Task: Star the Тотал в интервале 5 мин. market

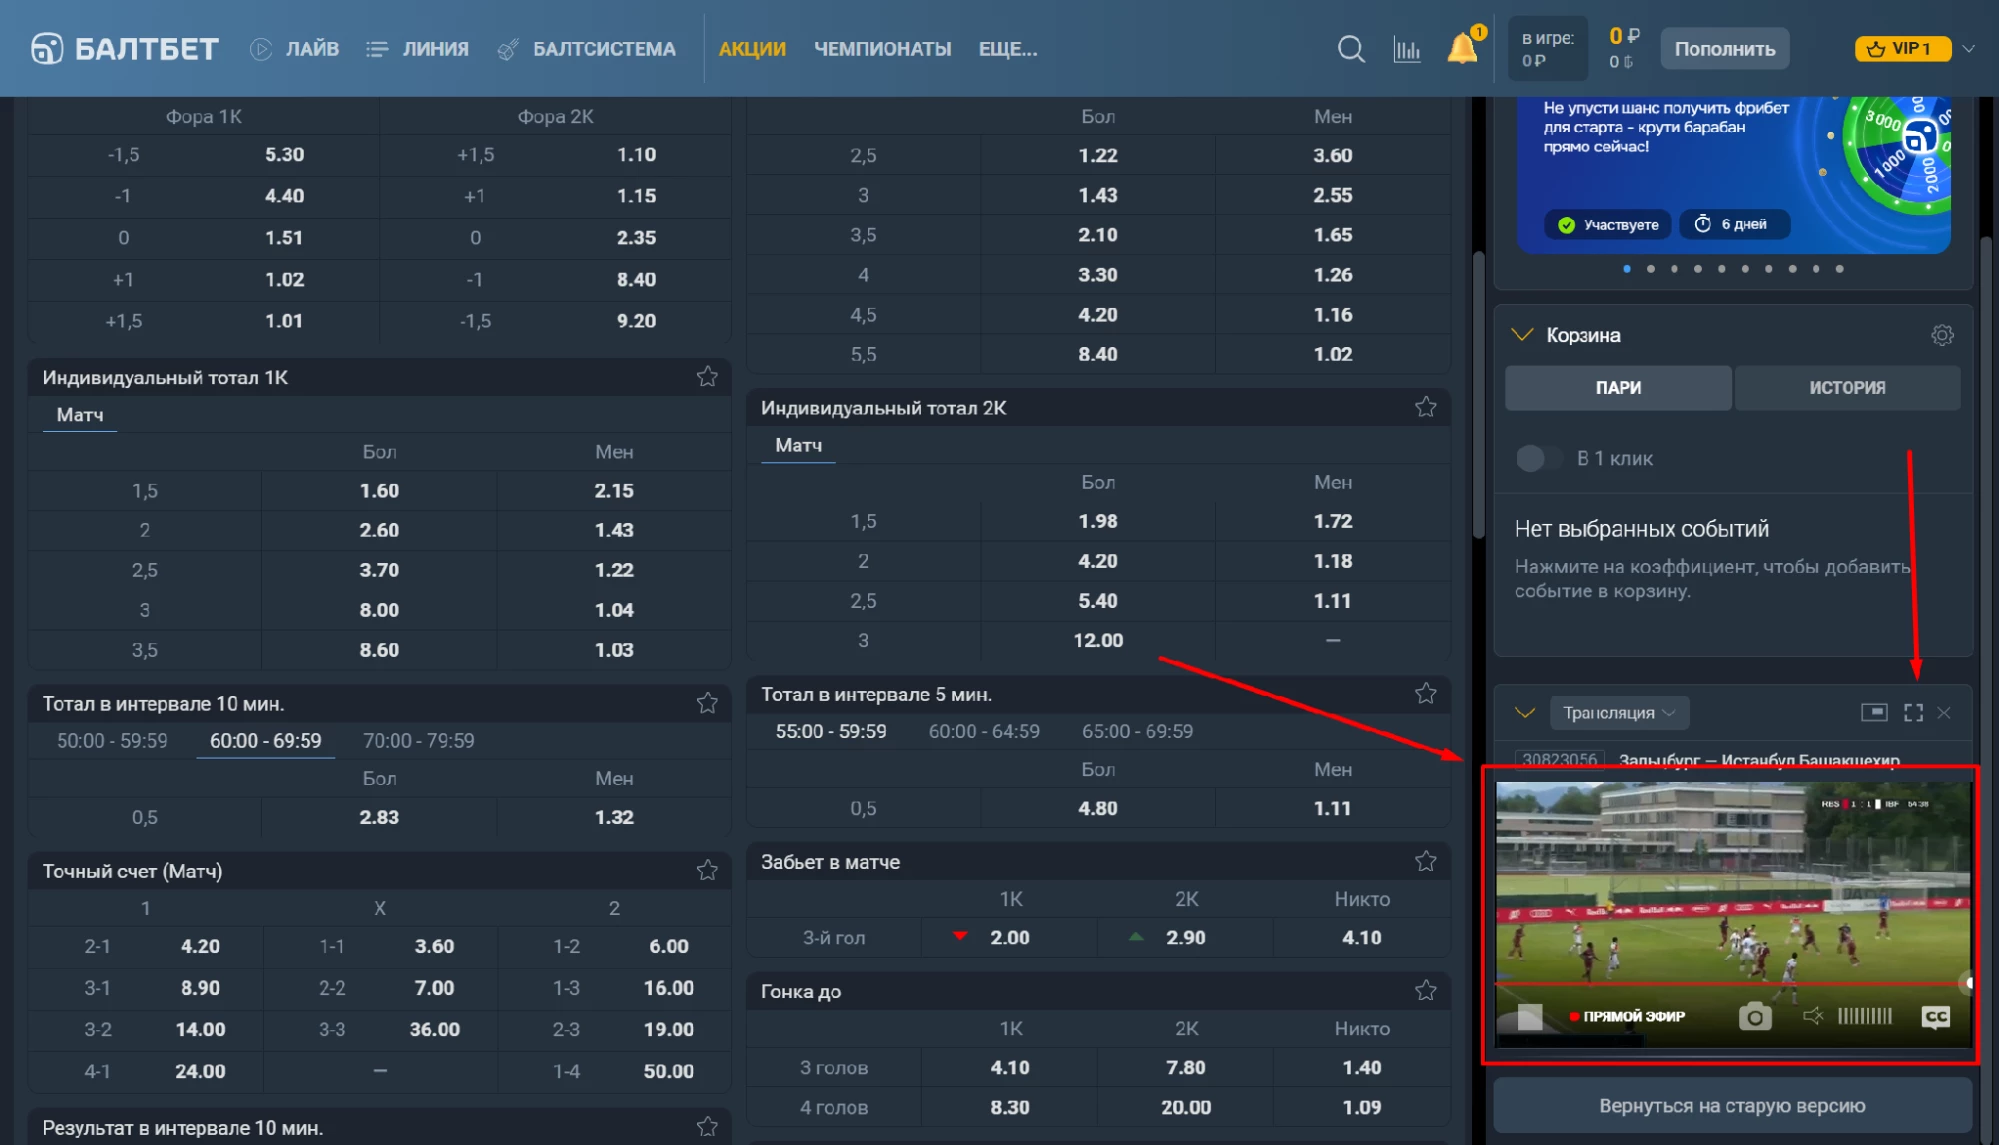Action: pyautogui.click(x=1426, y=693)
